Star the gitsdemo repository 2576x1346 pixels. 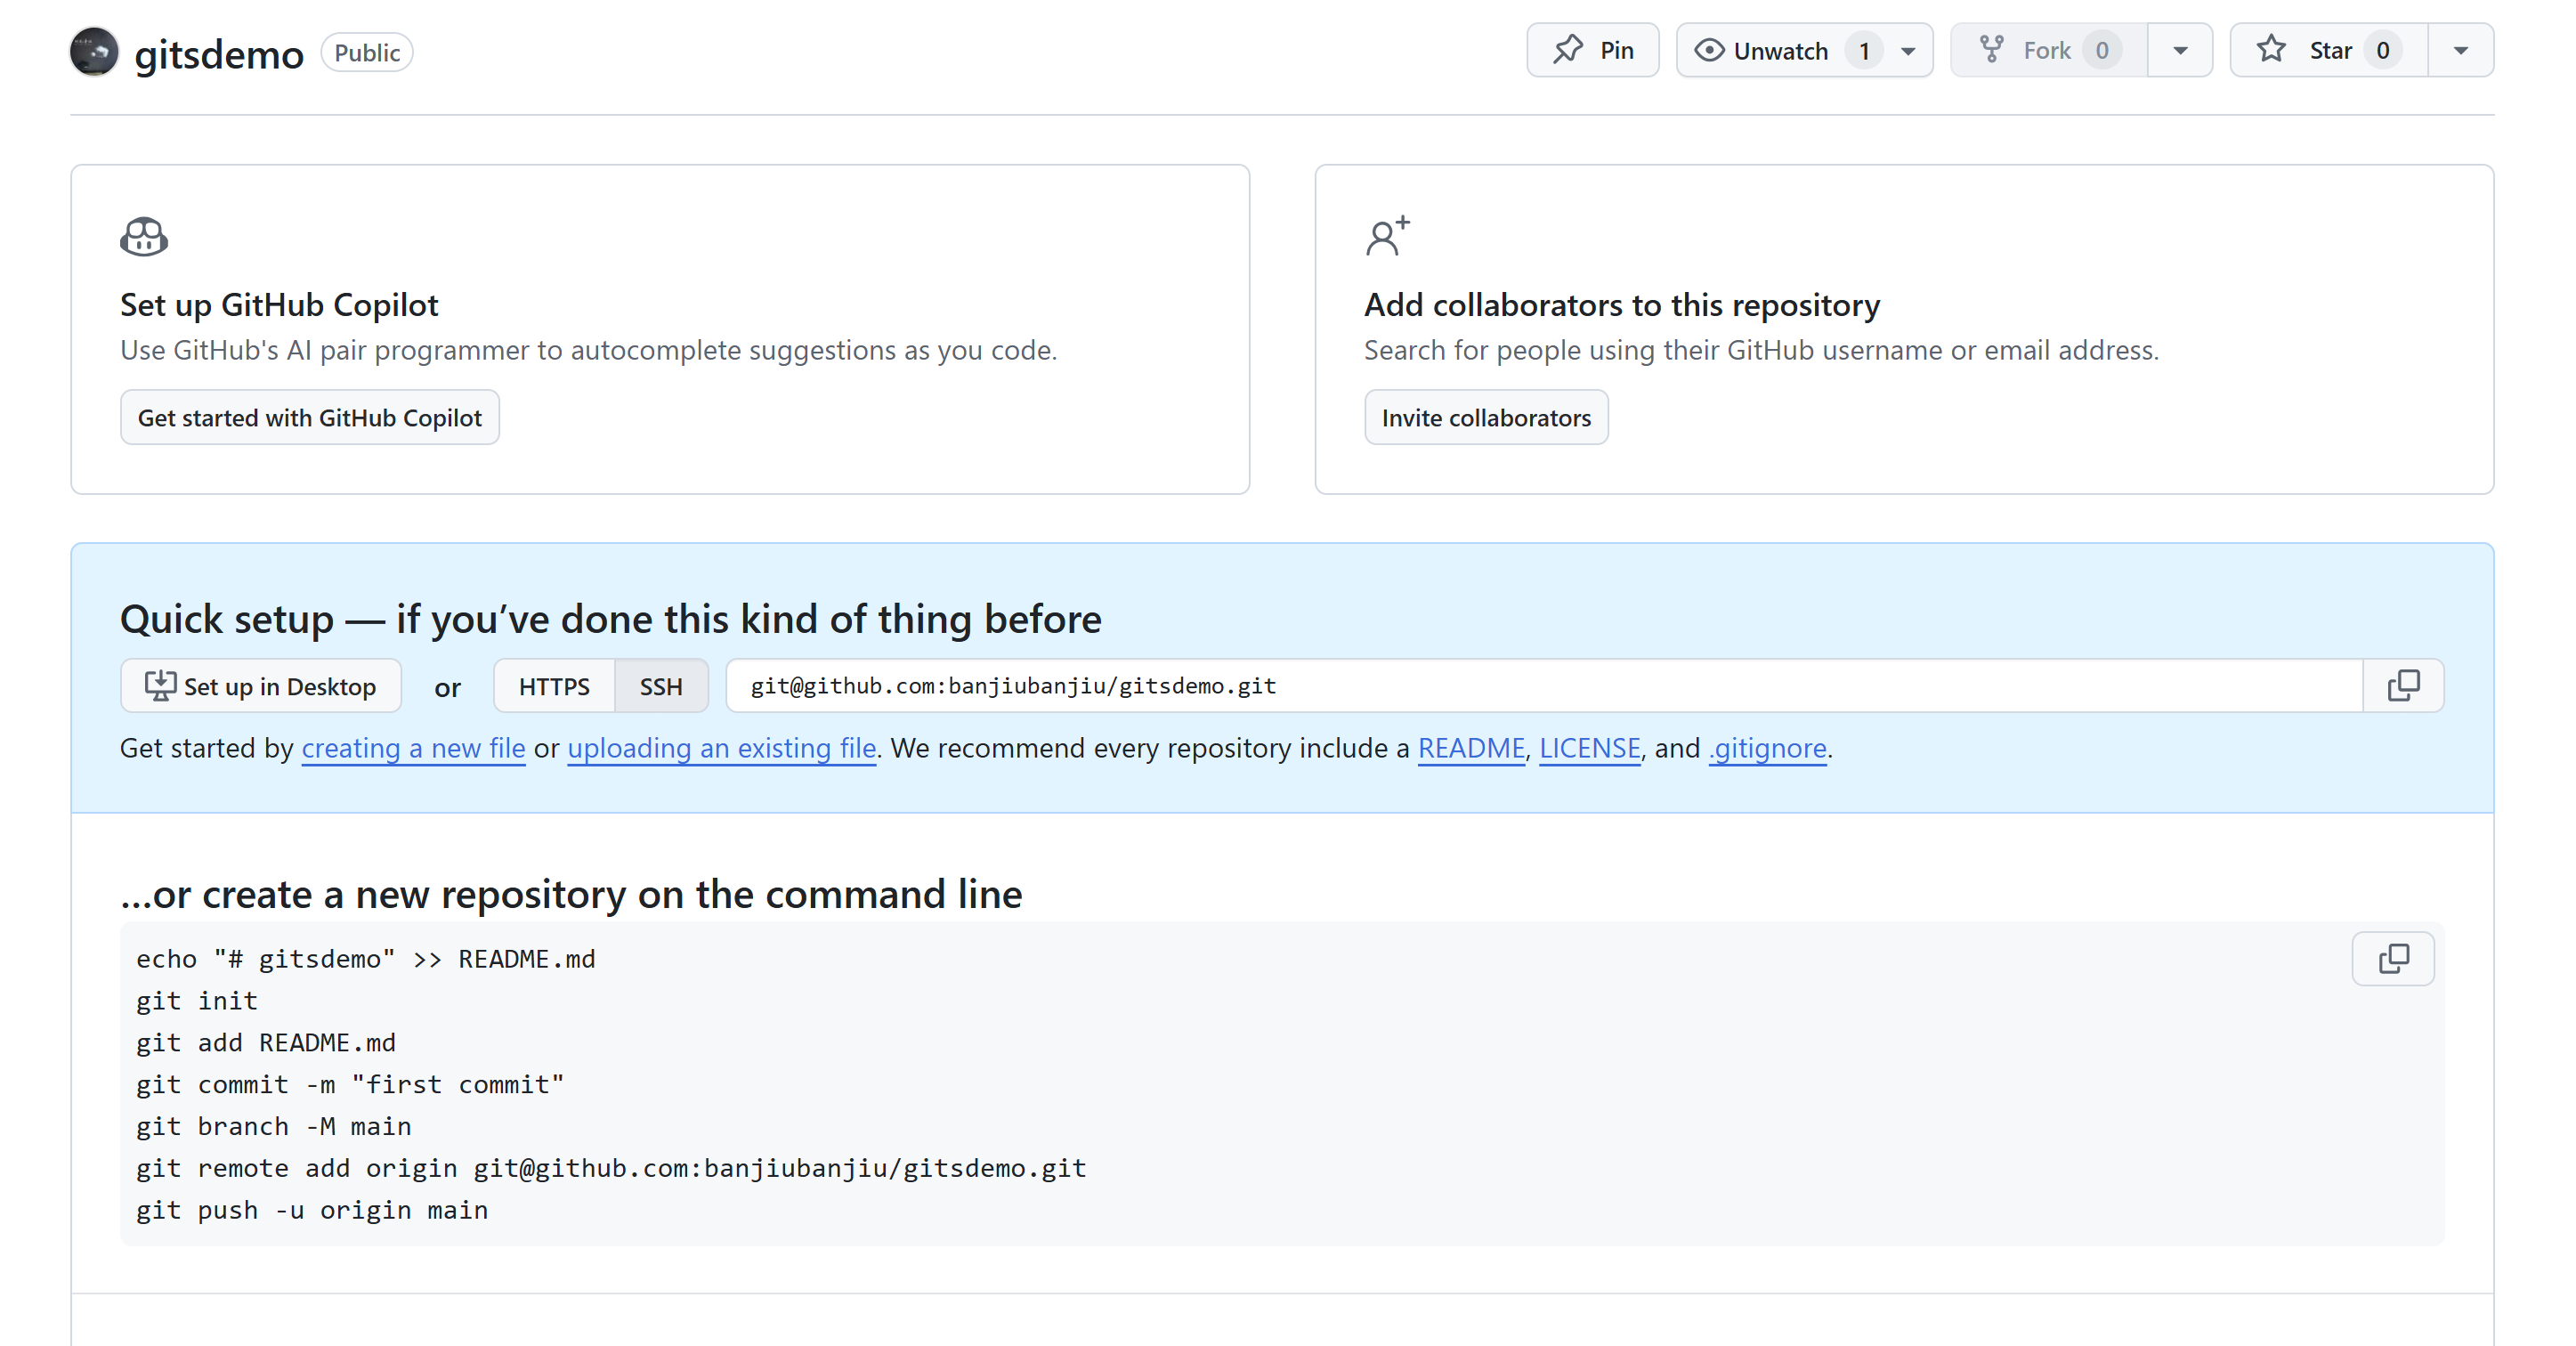pos(2328,50)
